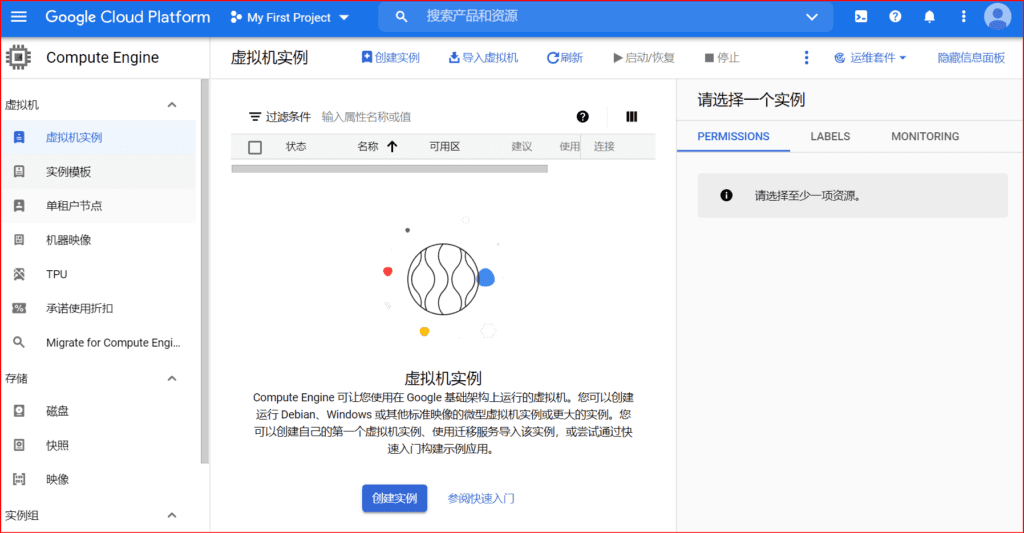This screenshot has width=1024, height=533.
Task: Open 快照 in the sidebar
Action: click(x=98, y=445)
